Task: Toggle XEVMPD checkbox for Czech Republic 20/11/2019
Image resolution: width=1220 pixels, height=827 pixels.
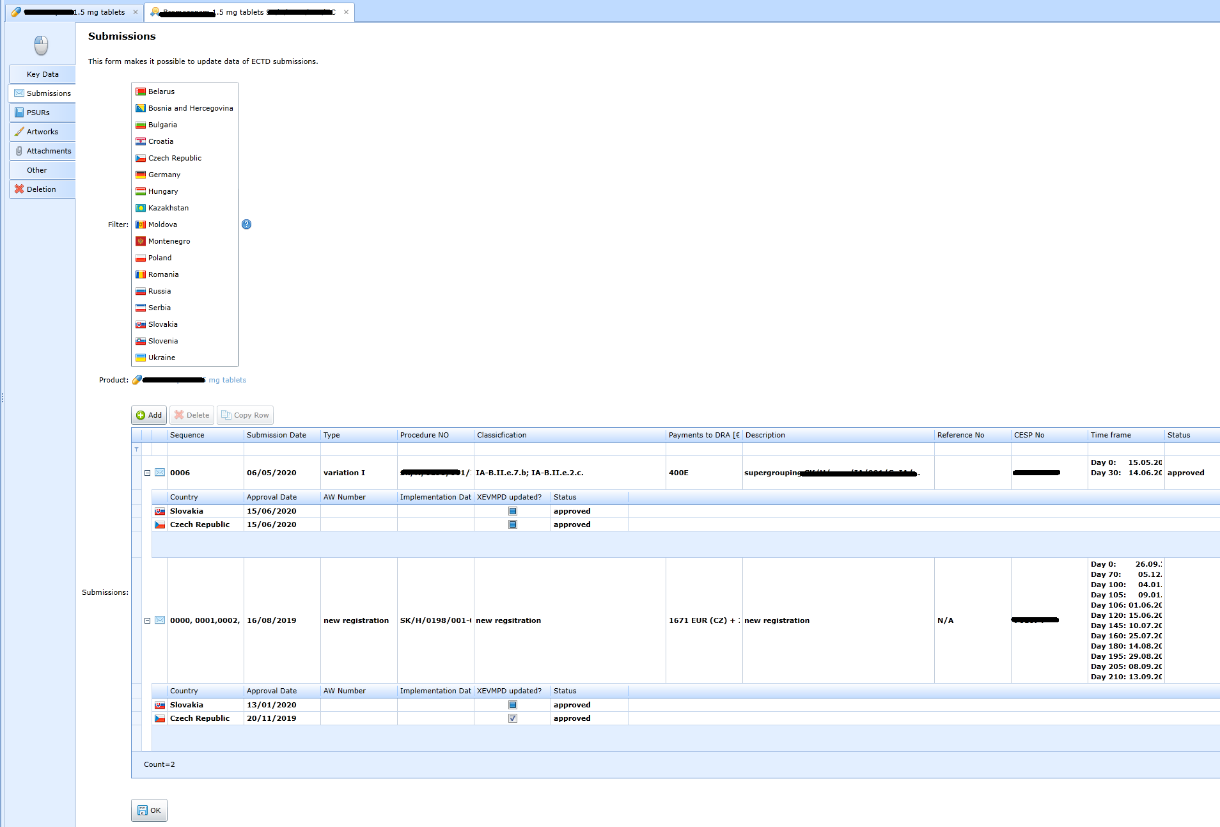Action: point(513,718)
